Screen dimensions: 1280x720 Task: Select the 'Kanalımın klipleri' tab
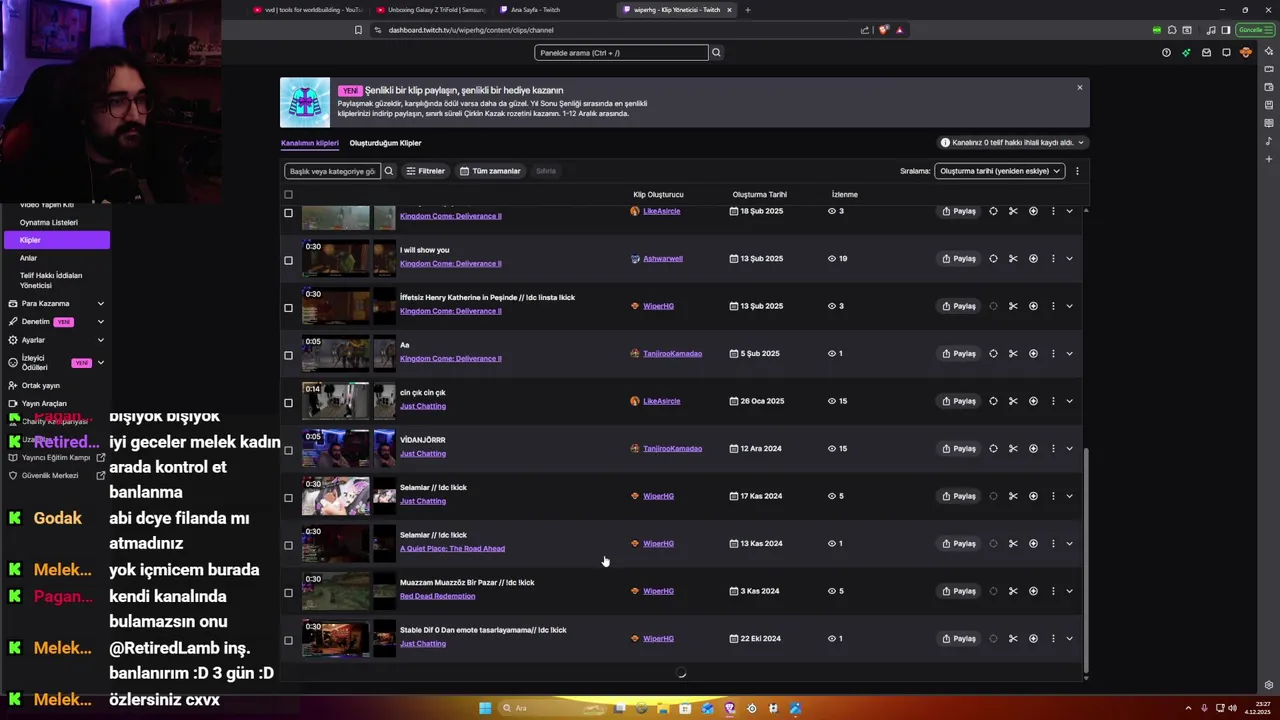pyautogui.click(x=309, y=143)
